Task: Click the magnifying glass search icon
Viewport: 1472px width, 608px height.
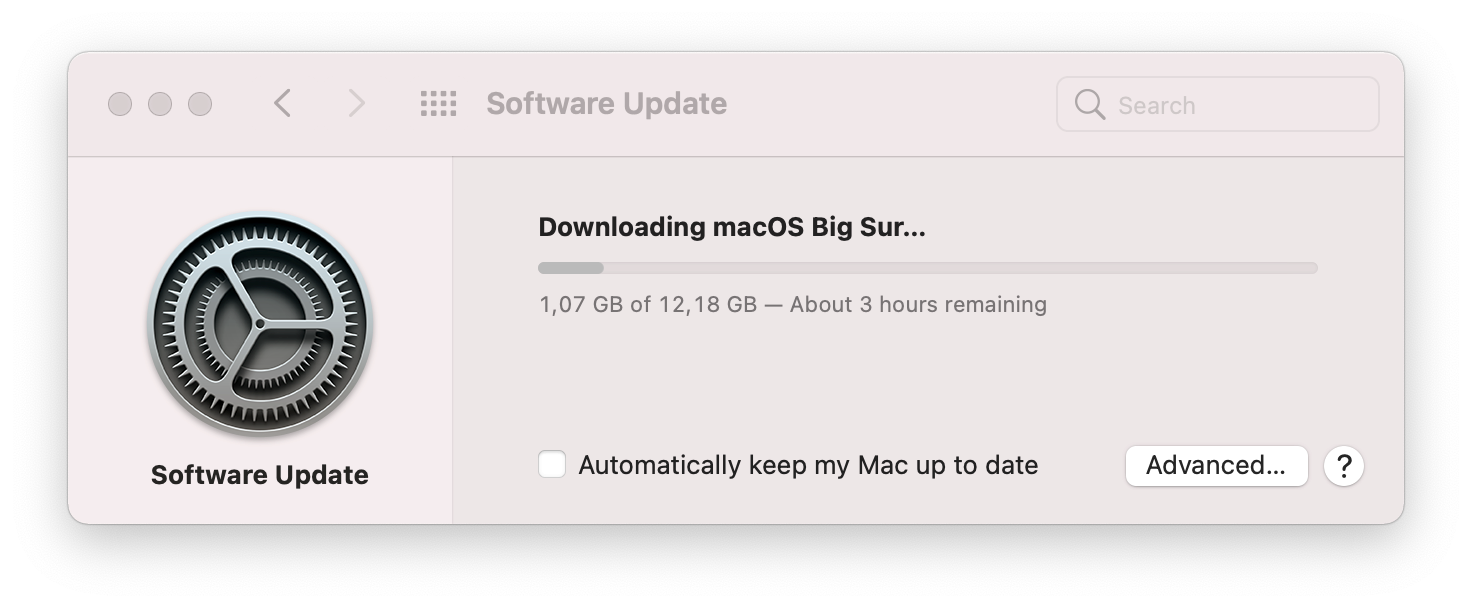Action: [1089, 105]
